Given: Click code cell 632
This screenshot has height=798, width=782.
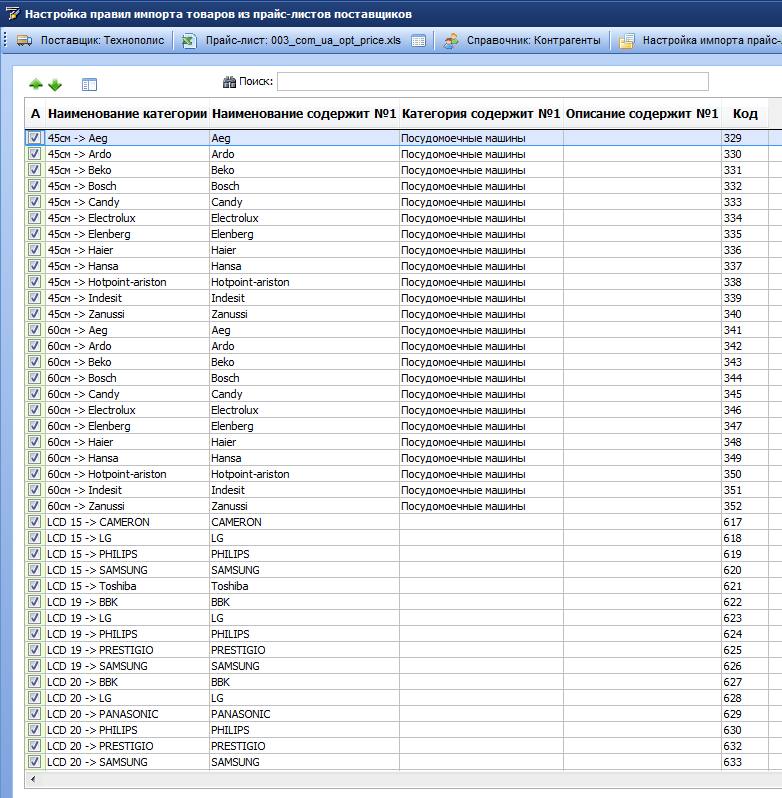Looking at the screenshot, I should (x=745, y=746).
